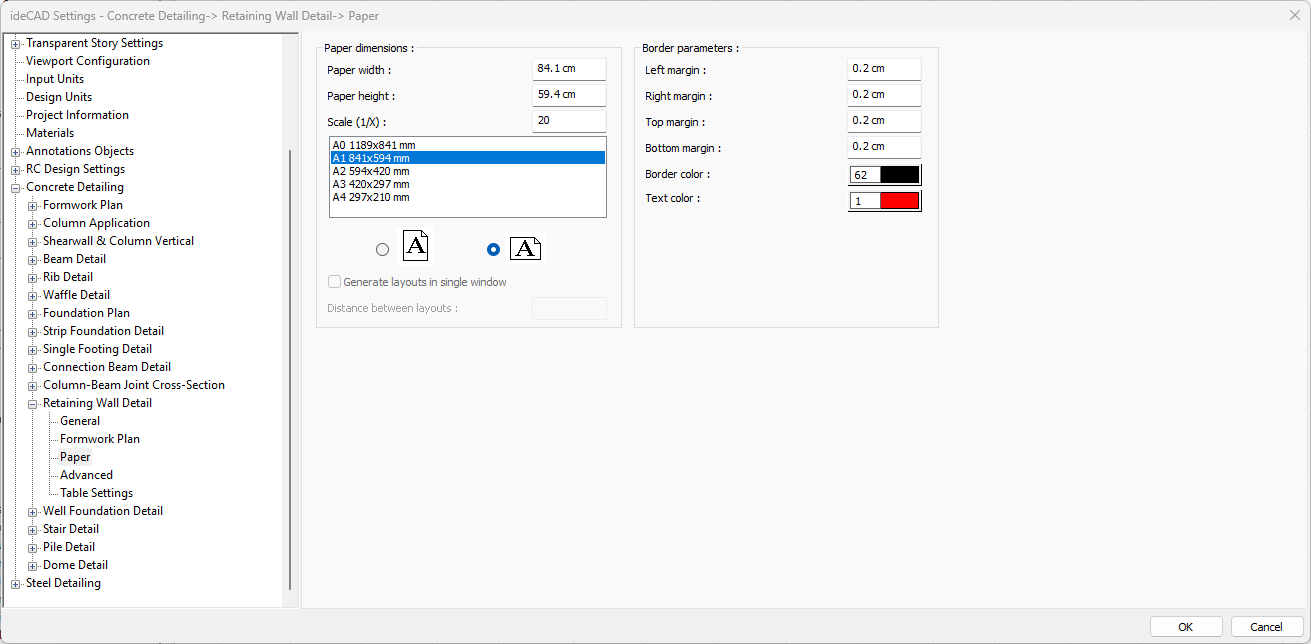Expand the Formwork Plan tree node
The height and width of the screenshot is (644, 1311).
coord(33,206)
